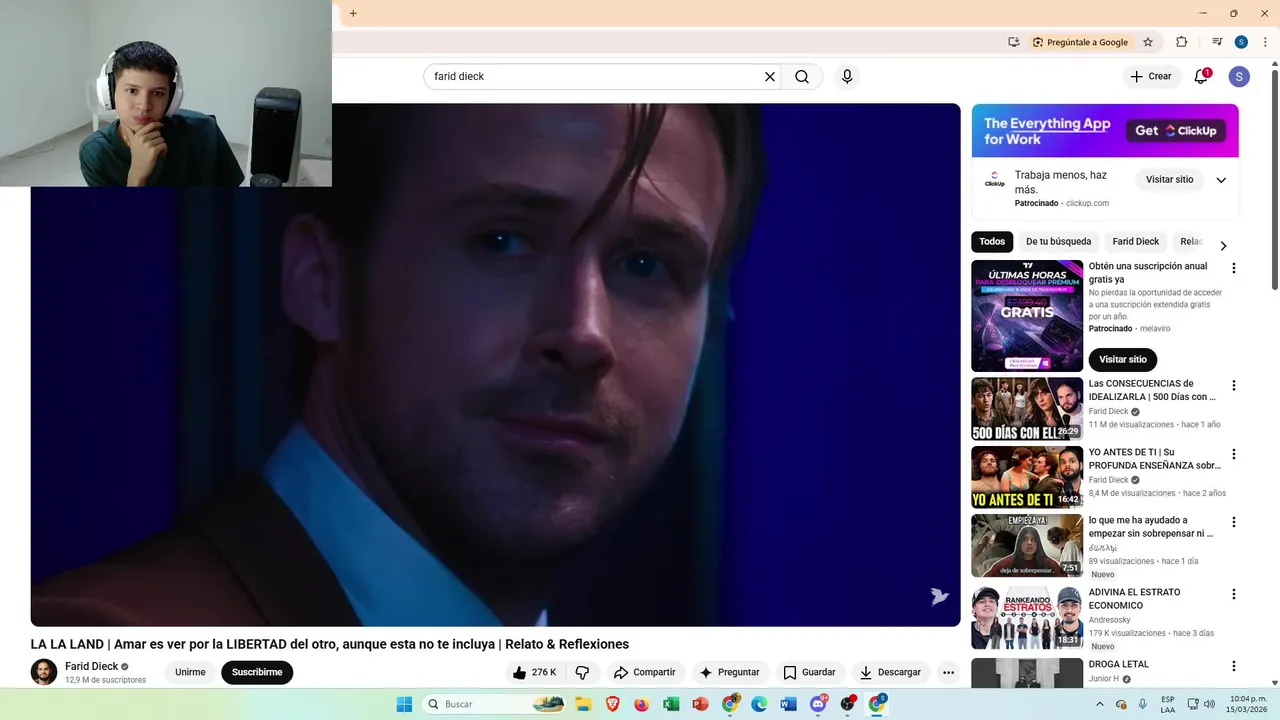
Task: Clear the YouTube search box with the X
Action: pos(770,77)
